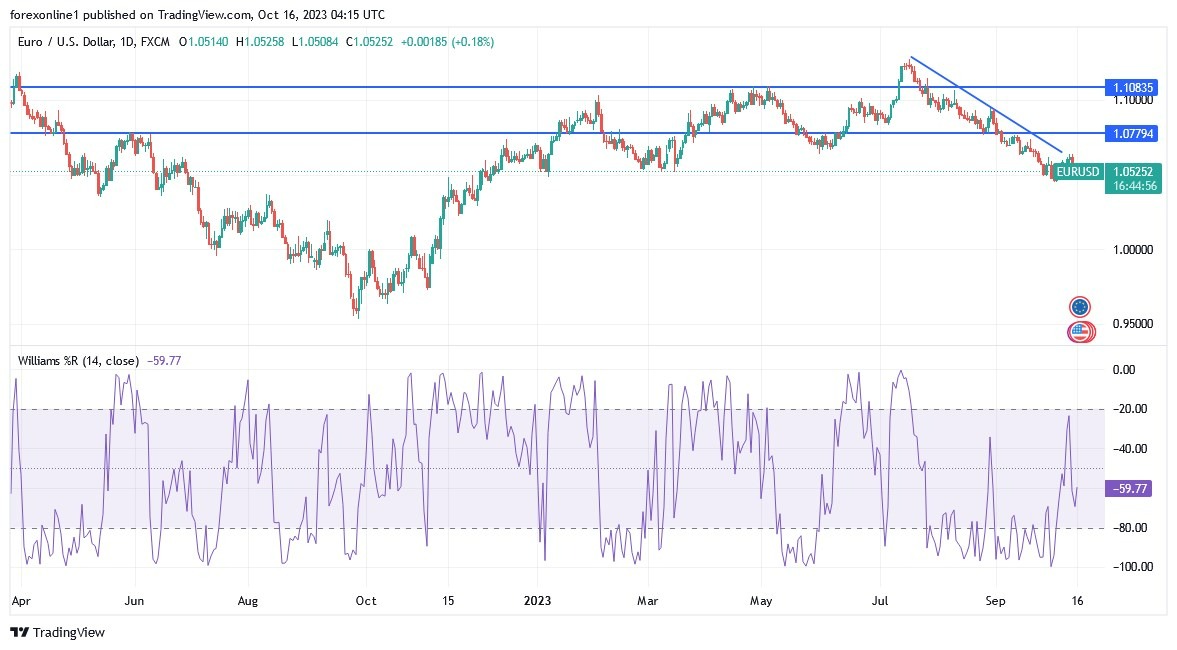The image size is (1177, 650).
Task: Open TradingView via the bottom-left logo
Action: pyautogui.click(x=55, y=633)
